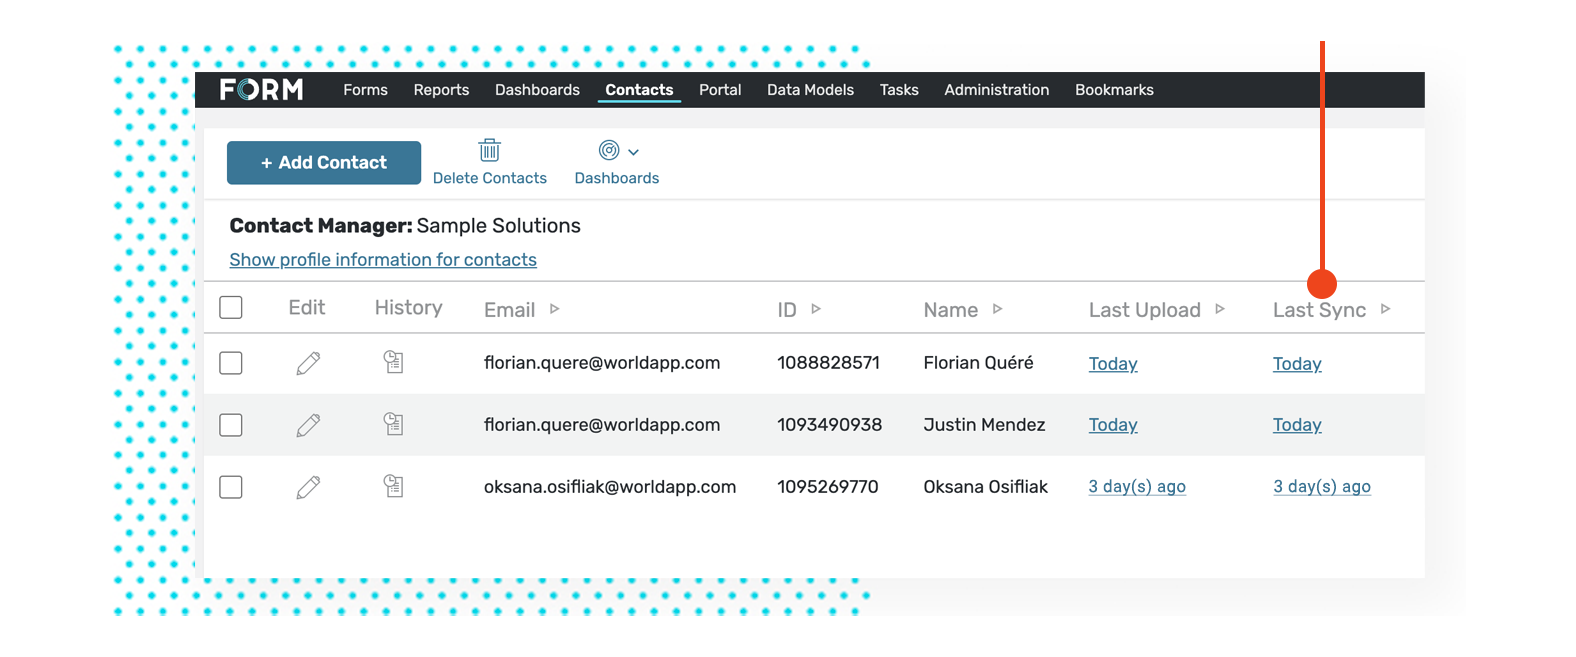Open Last Sync 3 day(s) ago link
This screenshot has height=657, width=1576.
[1322, 487]
